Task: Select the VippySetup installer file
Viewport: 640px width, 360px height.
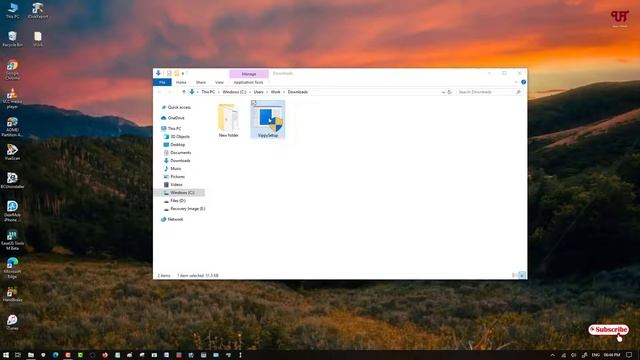Action: pyautogui.click(x=268, y=120)
